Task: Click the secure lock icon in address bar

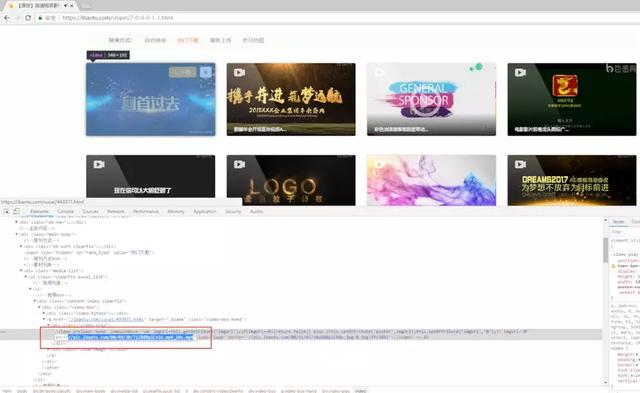Action: point(40,18)
